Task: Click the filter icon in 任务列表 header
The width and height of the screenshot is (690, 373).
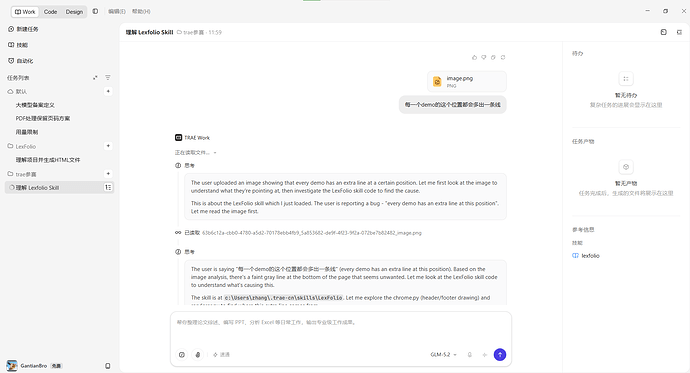Action: click(x=108, y=77)
